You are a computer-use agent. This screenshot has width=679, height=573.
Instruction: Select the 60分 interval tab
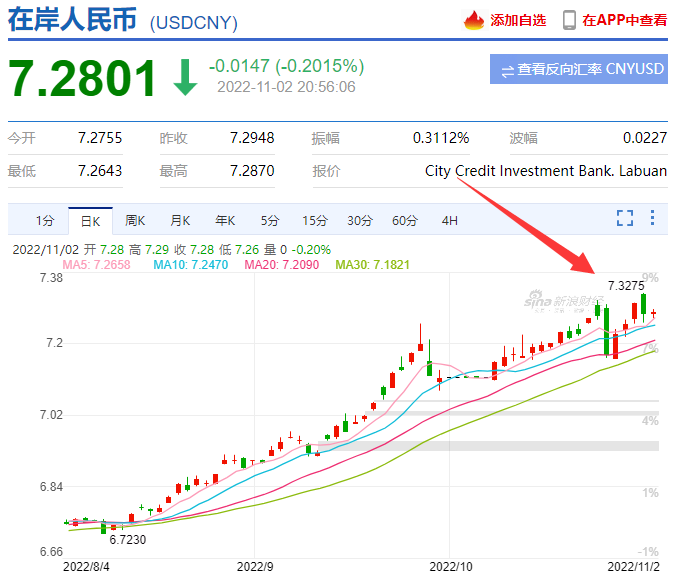[x=405, y=220]
